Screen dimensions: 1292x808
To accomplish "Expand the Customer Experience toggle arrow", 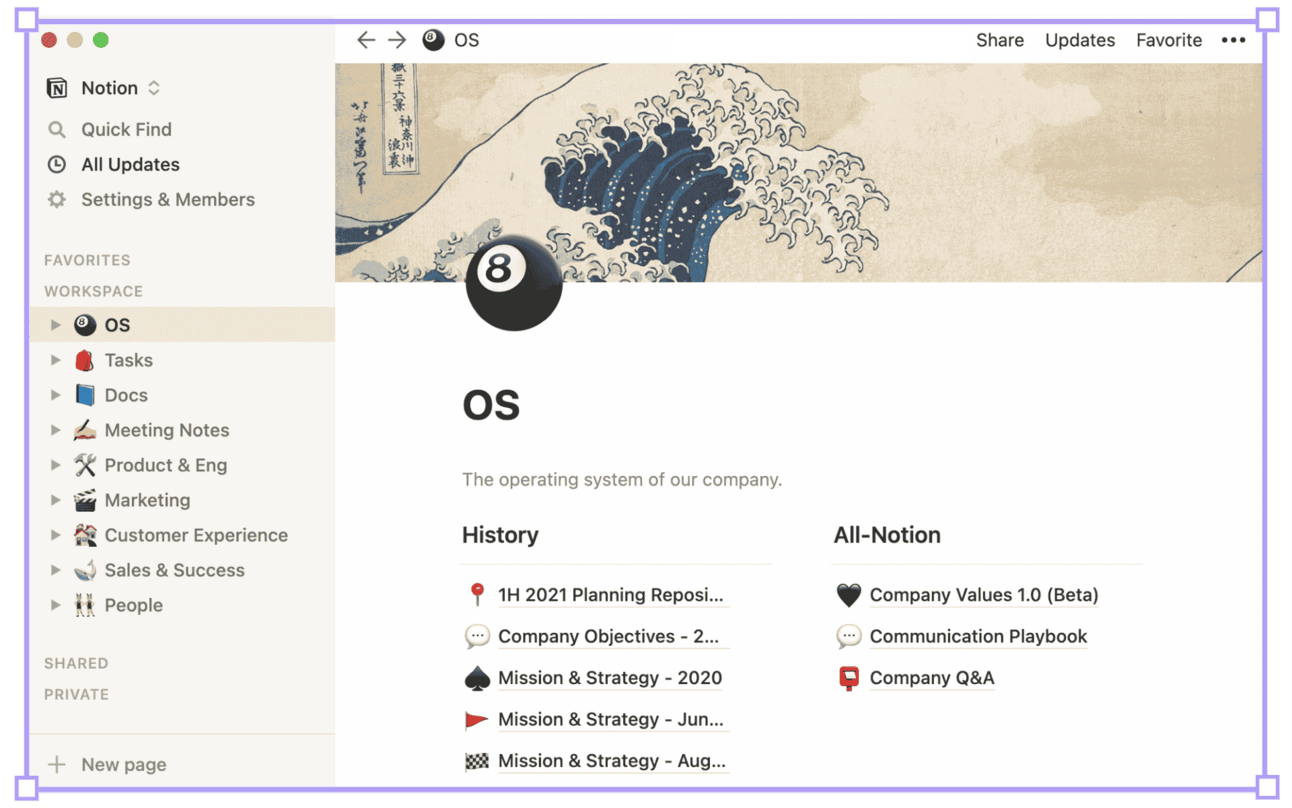I will (56, 535).
